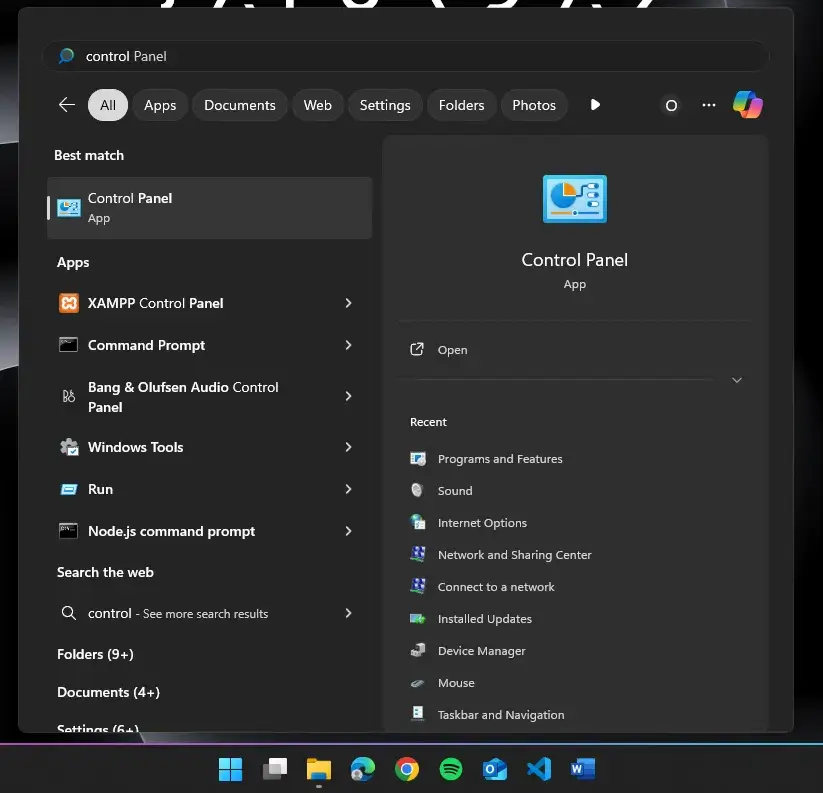
Task: Click the search magnifier icon in search box
Action: point(66,56)
